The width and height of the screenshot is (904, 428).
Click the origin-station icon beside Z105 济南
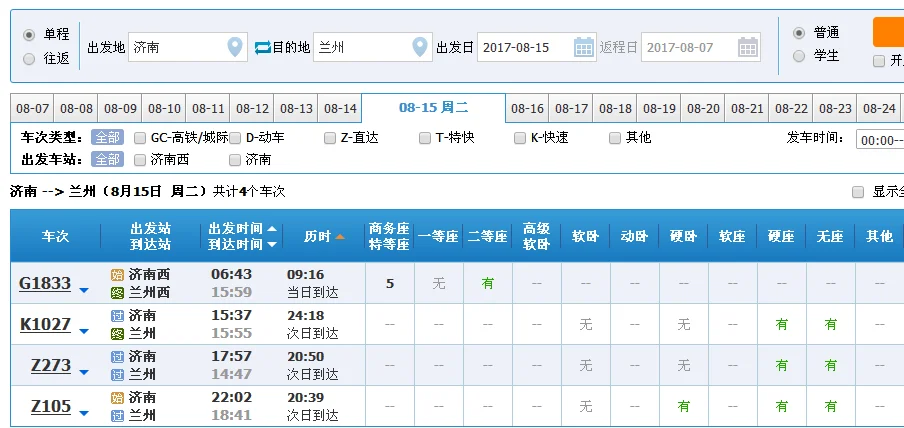[118, 397]
